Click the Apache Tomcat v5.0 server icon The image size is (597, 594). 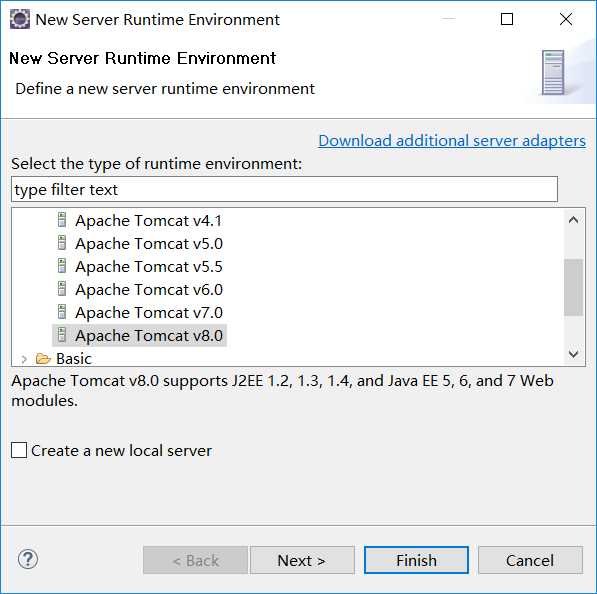[x=62, y=243]
